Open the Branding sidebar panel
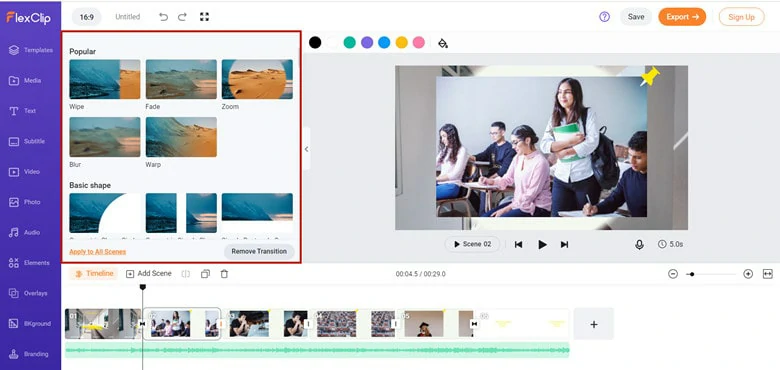The width and height of the screenshot is (780, 370). click(30, 354)
